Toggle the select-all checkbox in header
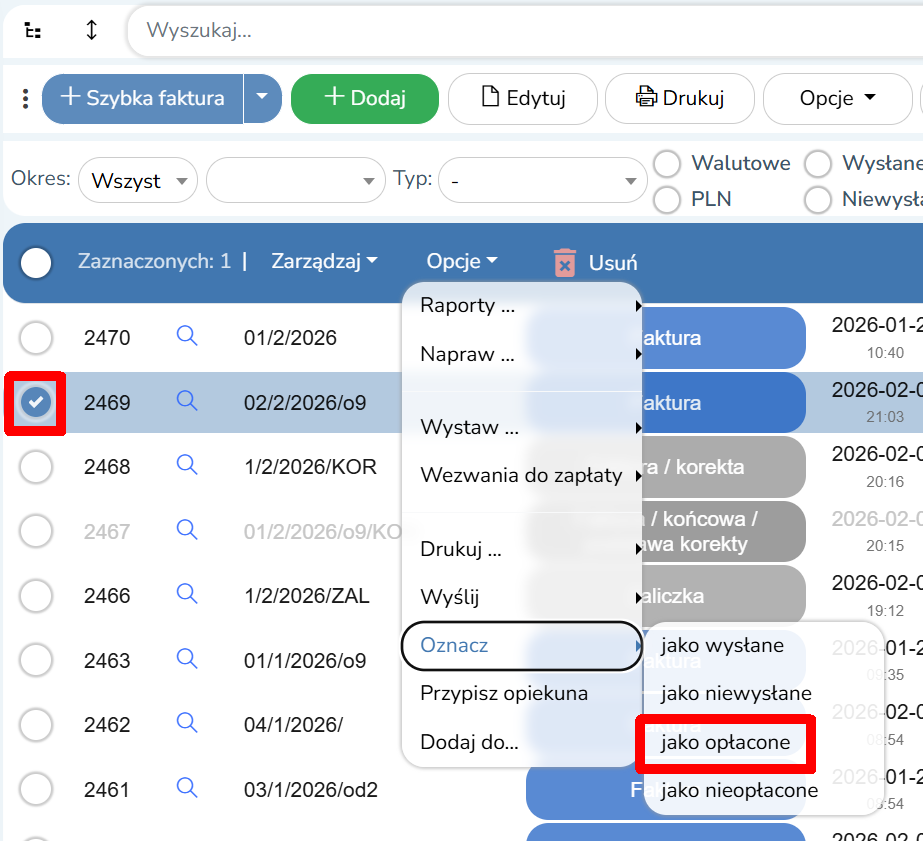Viewport: 923px width, 841px height. [x=36, y=263]
